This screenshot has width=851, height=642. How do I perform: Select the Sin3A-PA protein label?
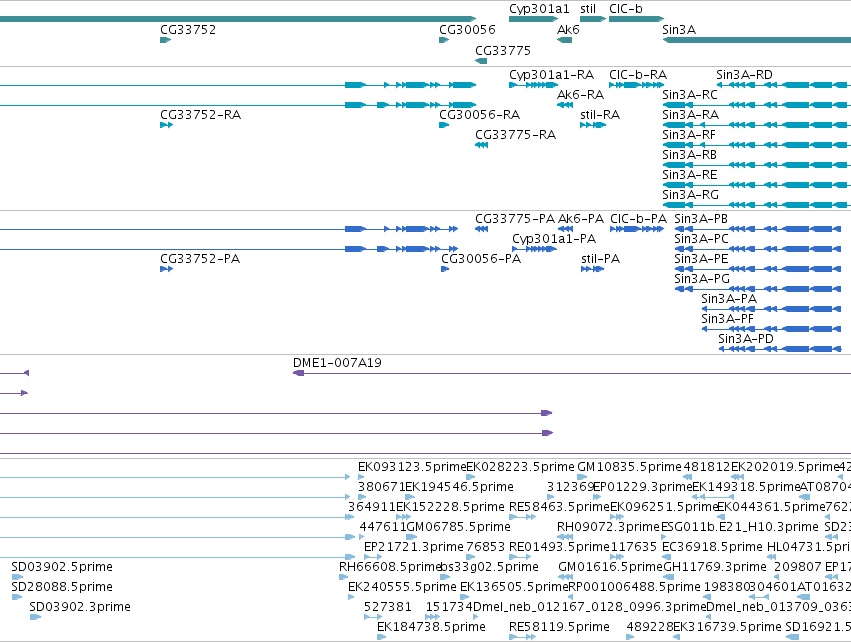click(x=729, y=300)
